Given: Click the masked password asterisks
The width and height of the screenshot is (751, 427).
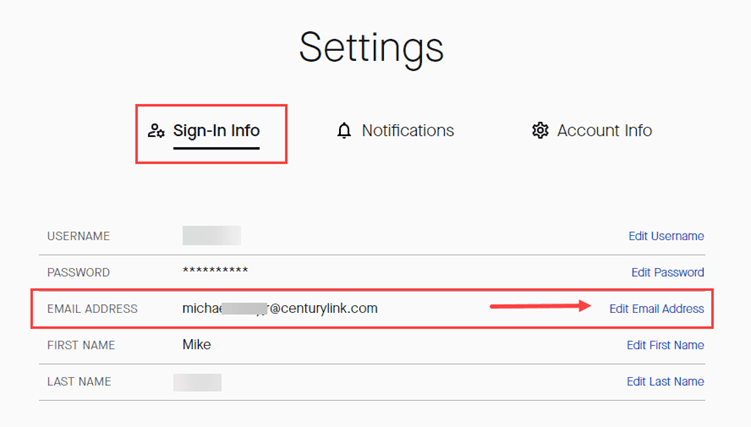Looking at the screenshot, I should (215, 272).
